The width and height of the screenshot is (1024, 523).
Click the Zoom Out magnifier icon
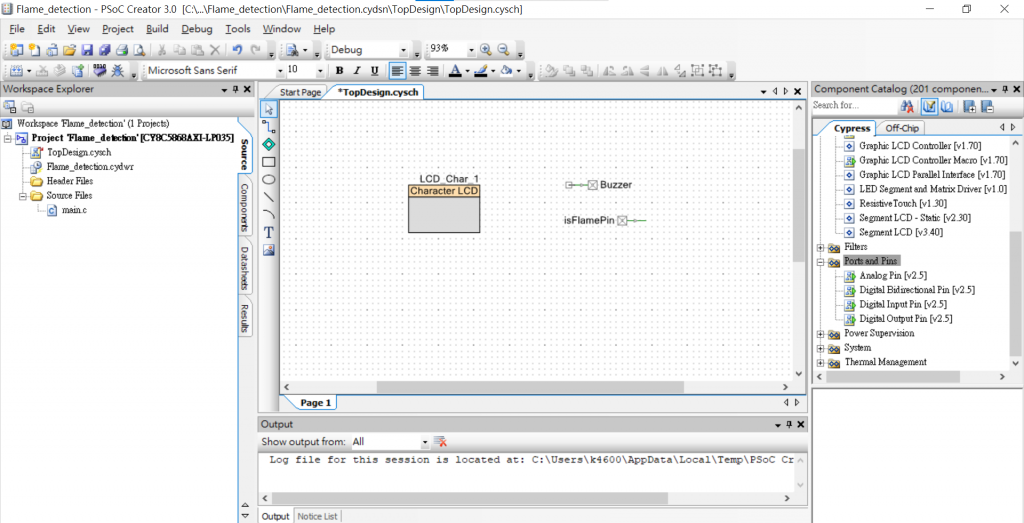coord(503,50)
